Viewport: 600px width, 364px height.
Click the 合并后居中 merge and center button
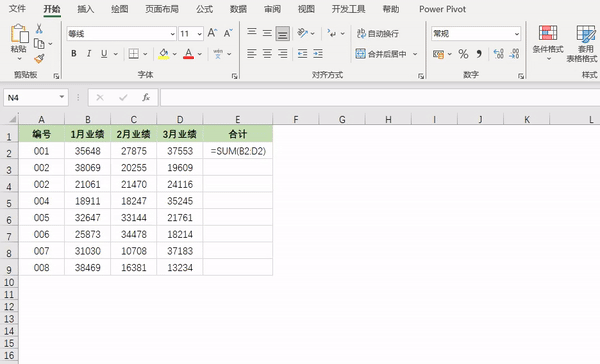(x=381, y=54)
